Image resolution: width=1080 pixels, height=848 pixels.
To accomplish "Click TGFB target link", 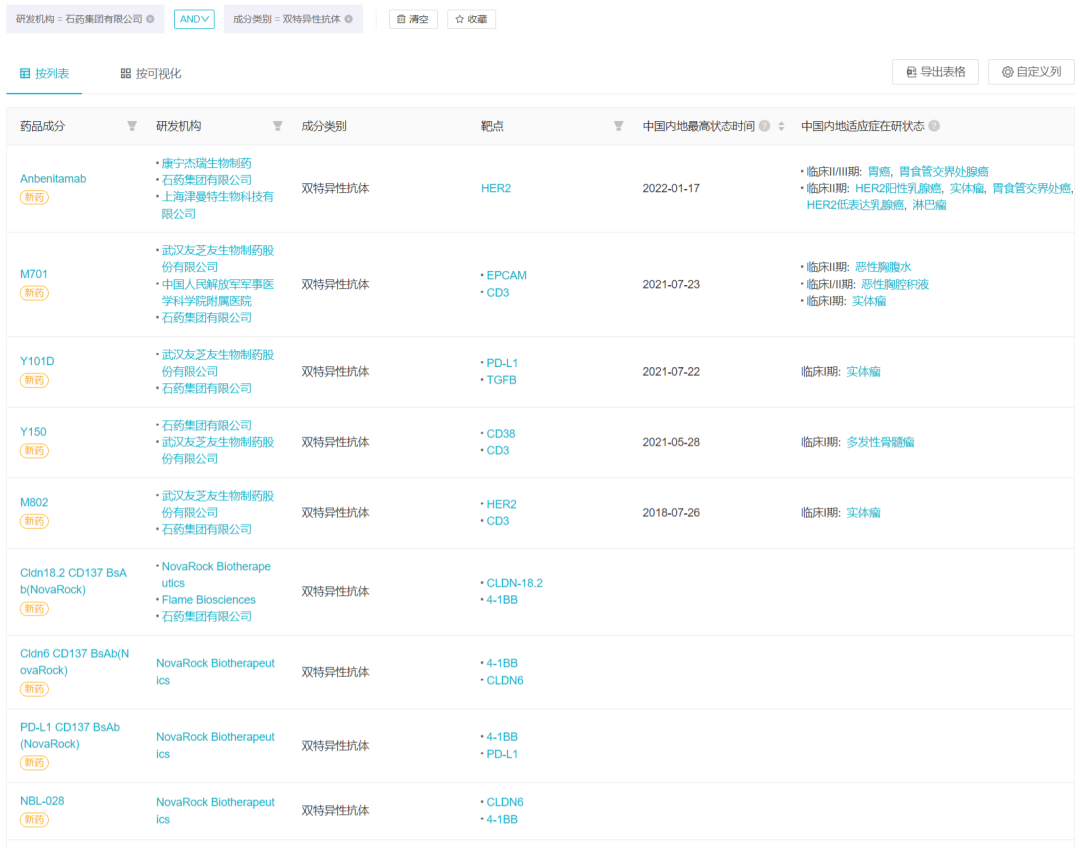I will pos(501,380).
